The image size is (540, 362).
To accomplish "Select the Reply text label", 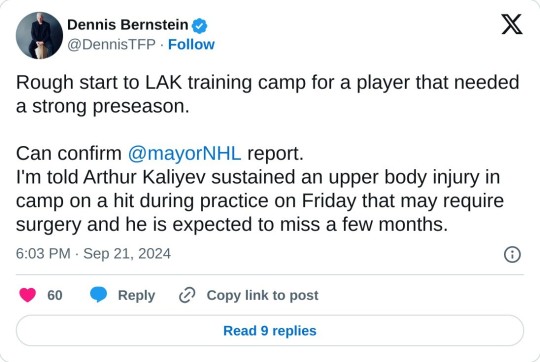I will (136, 296).
